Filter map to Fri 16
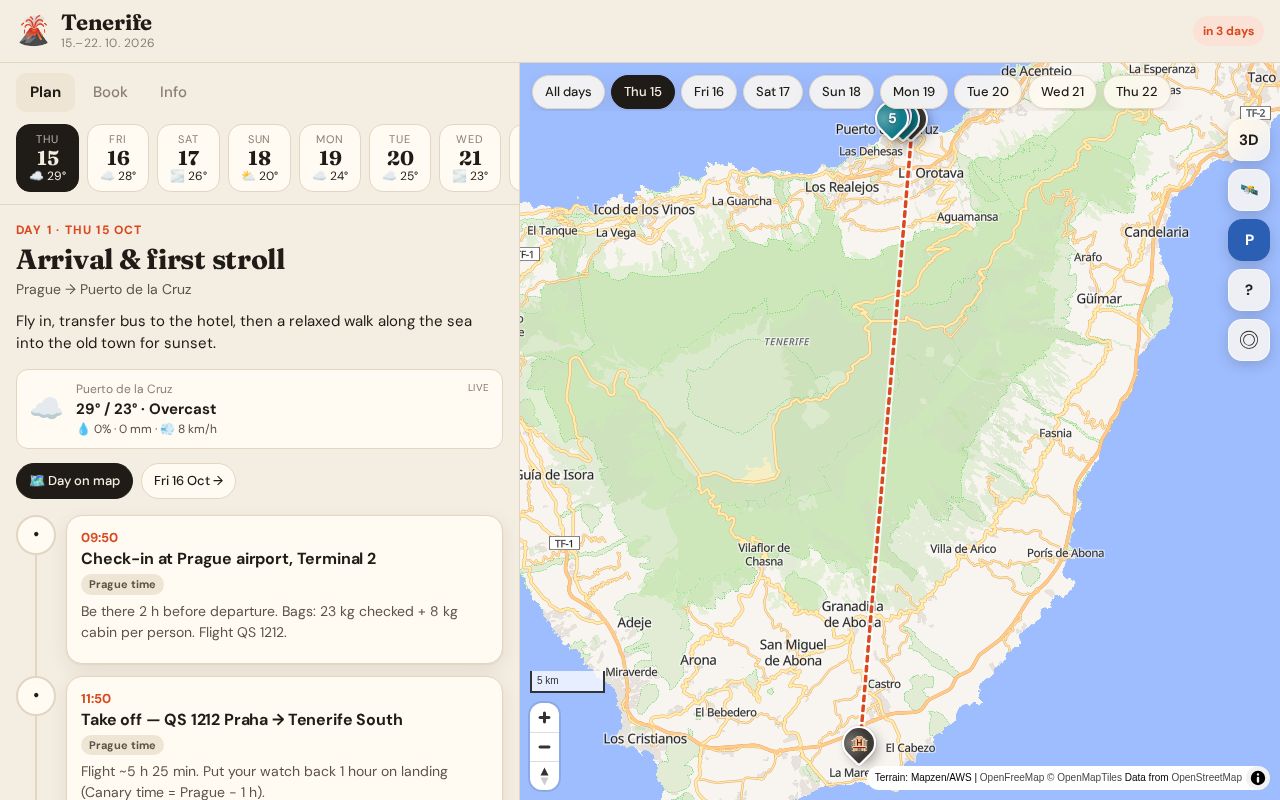1280x800 pixels. pyautogui.click(x=709, y=92)
